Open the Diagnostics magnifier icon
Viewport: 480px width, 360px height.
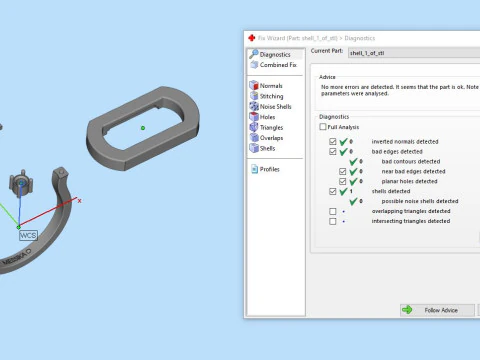tap(254, 54)
